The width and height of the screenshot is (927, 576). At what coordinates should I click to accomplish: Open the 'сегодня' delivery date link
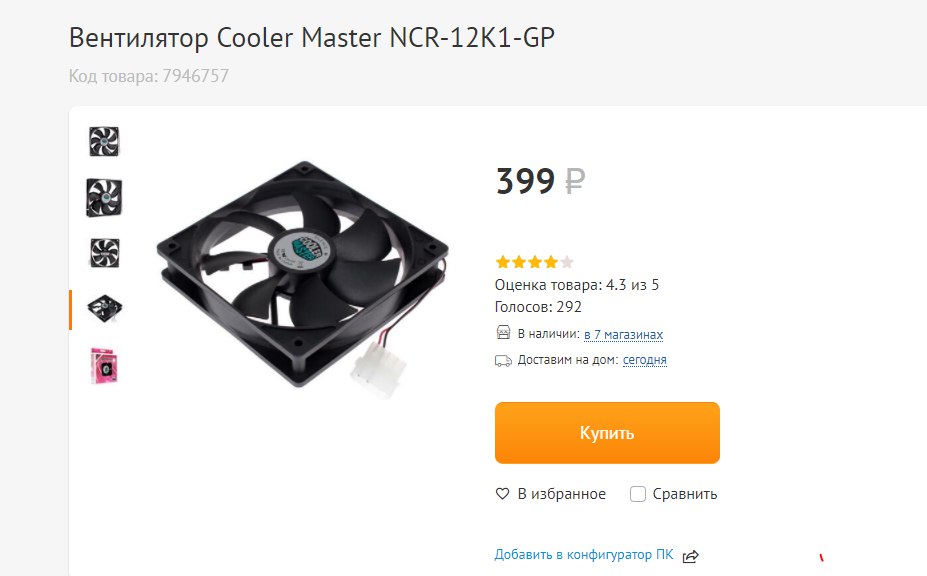(x=644, y=360)
